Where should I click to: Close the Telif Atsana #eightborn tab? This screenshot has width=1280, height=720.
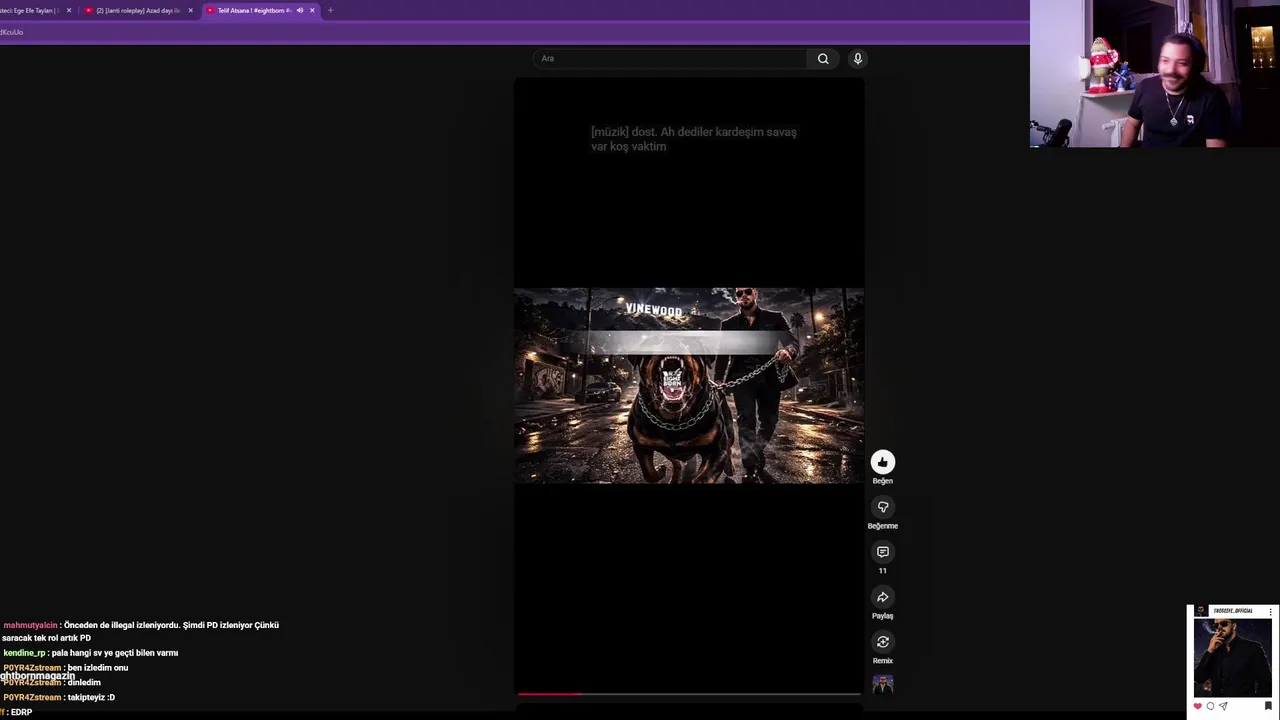pyautogui.click(x=312, y=10)
